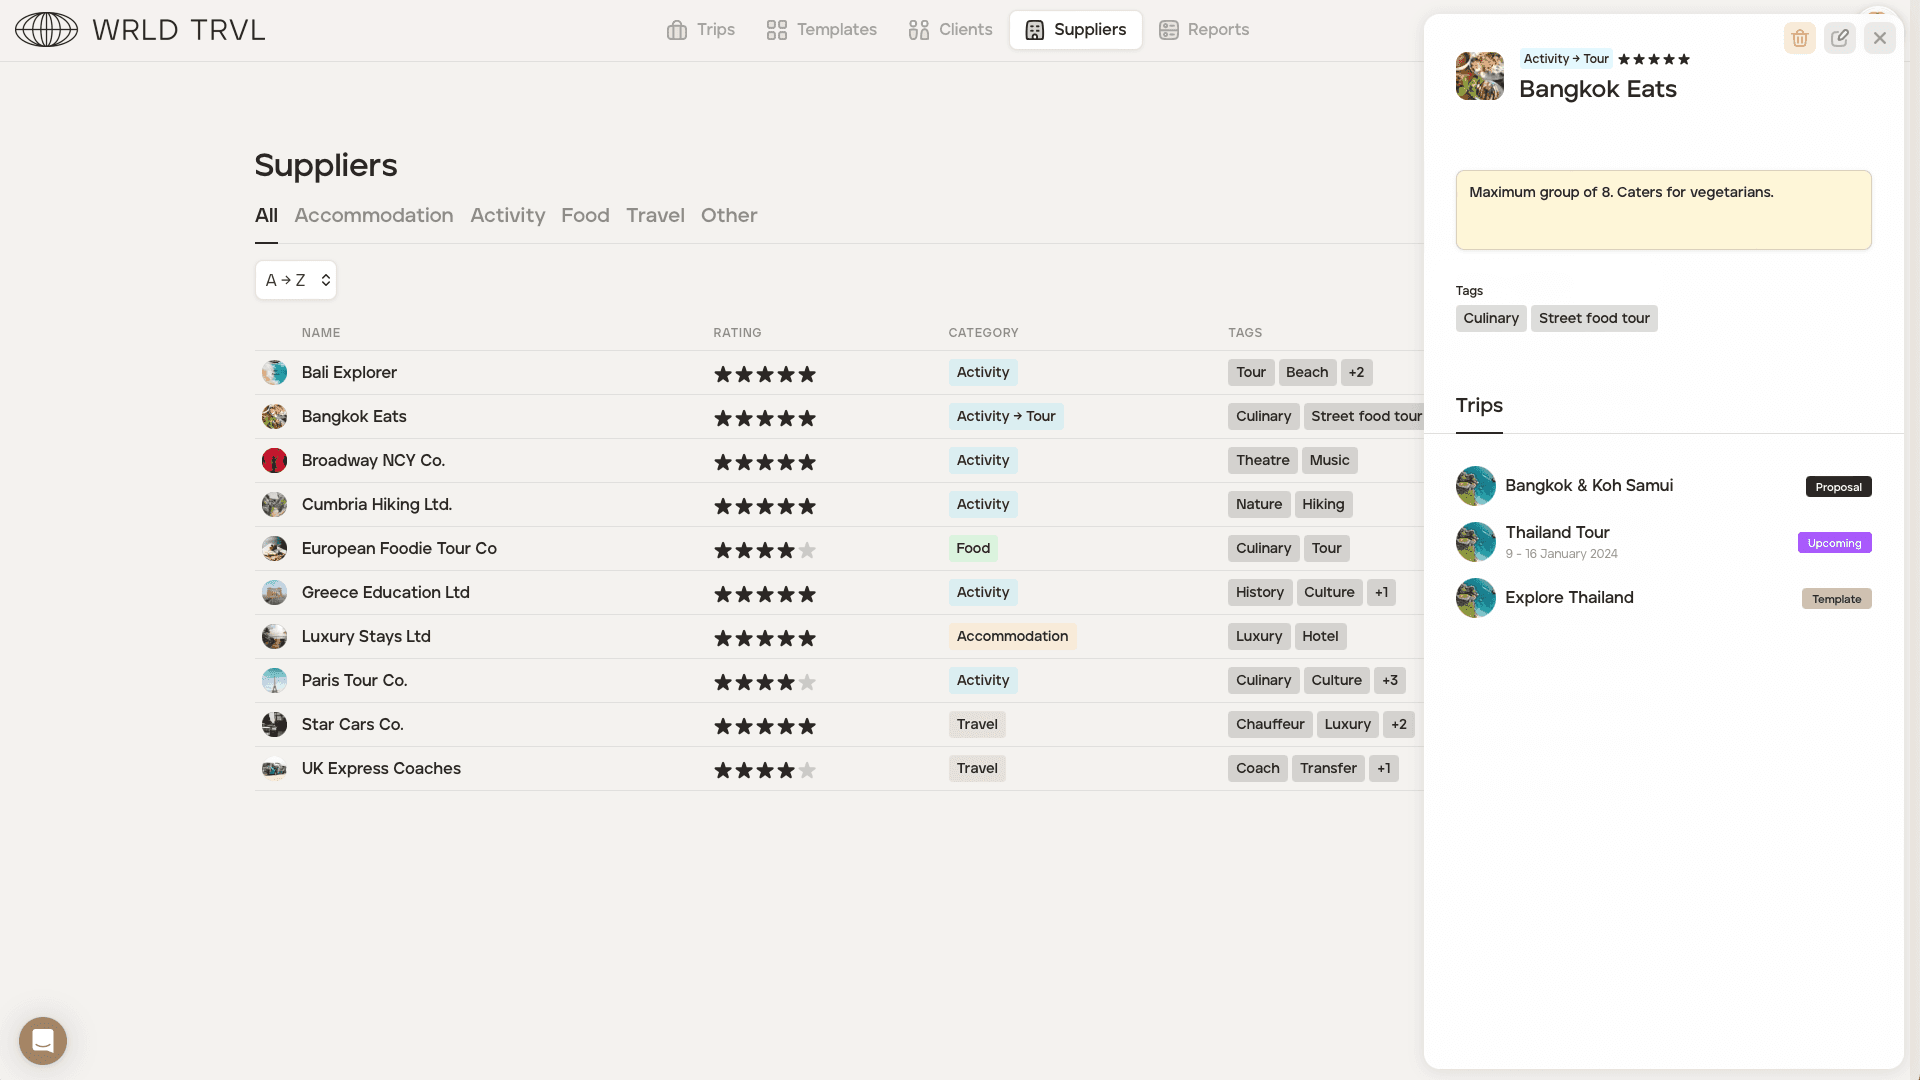Open the Trips navigation item
The height and width of the screenshot is (1080, 1920).
coord(701,30)
